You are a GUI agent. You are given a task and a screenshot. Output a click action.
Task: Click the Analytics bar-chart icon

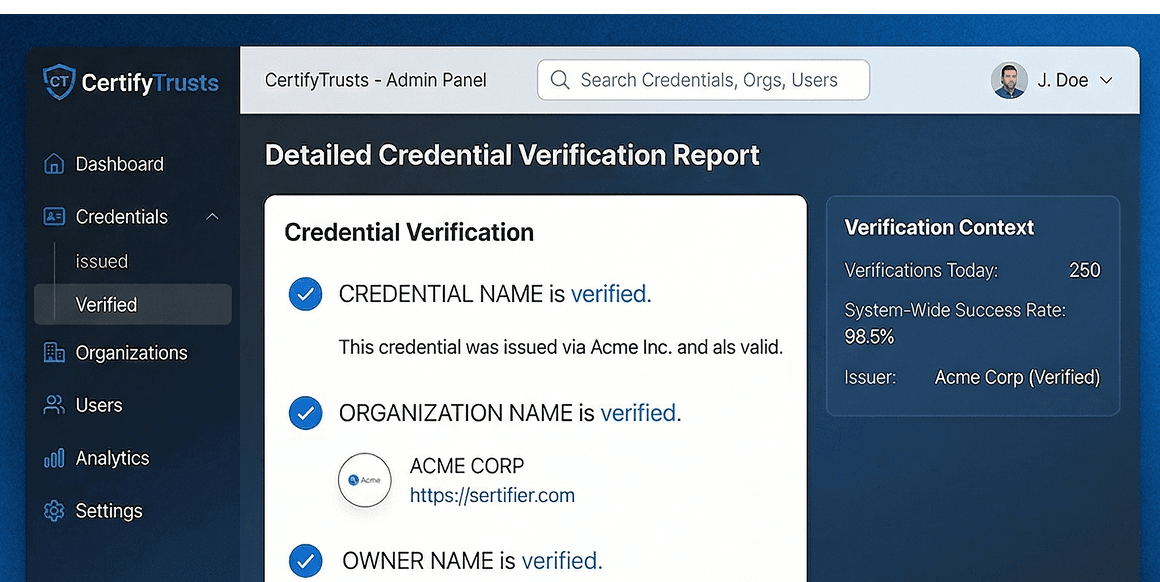[x=52, y=458]
